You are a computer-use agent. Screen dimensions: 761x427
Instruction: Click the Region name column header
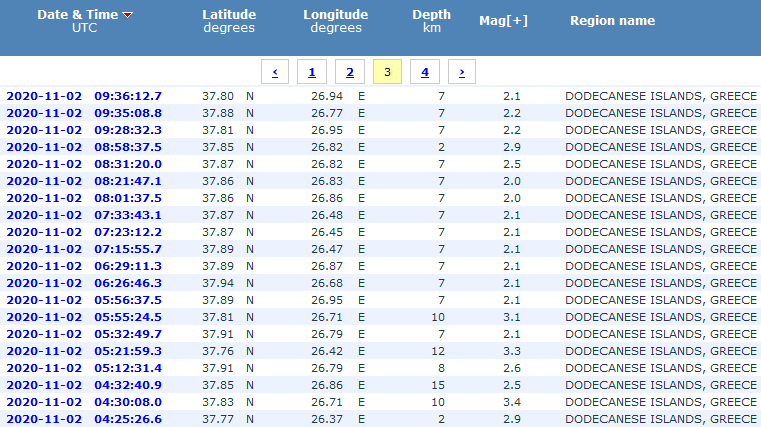(x=612, y=21)
